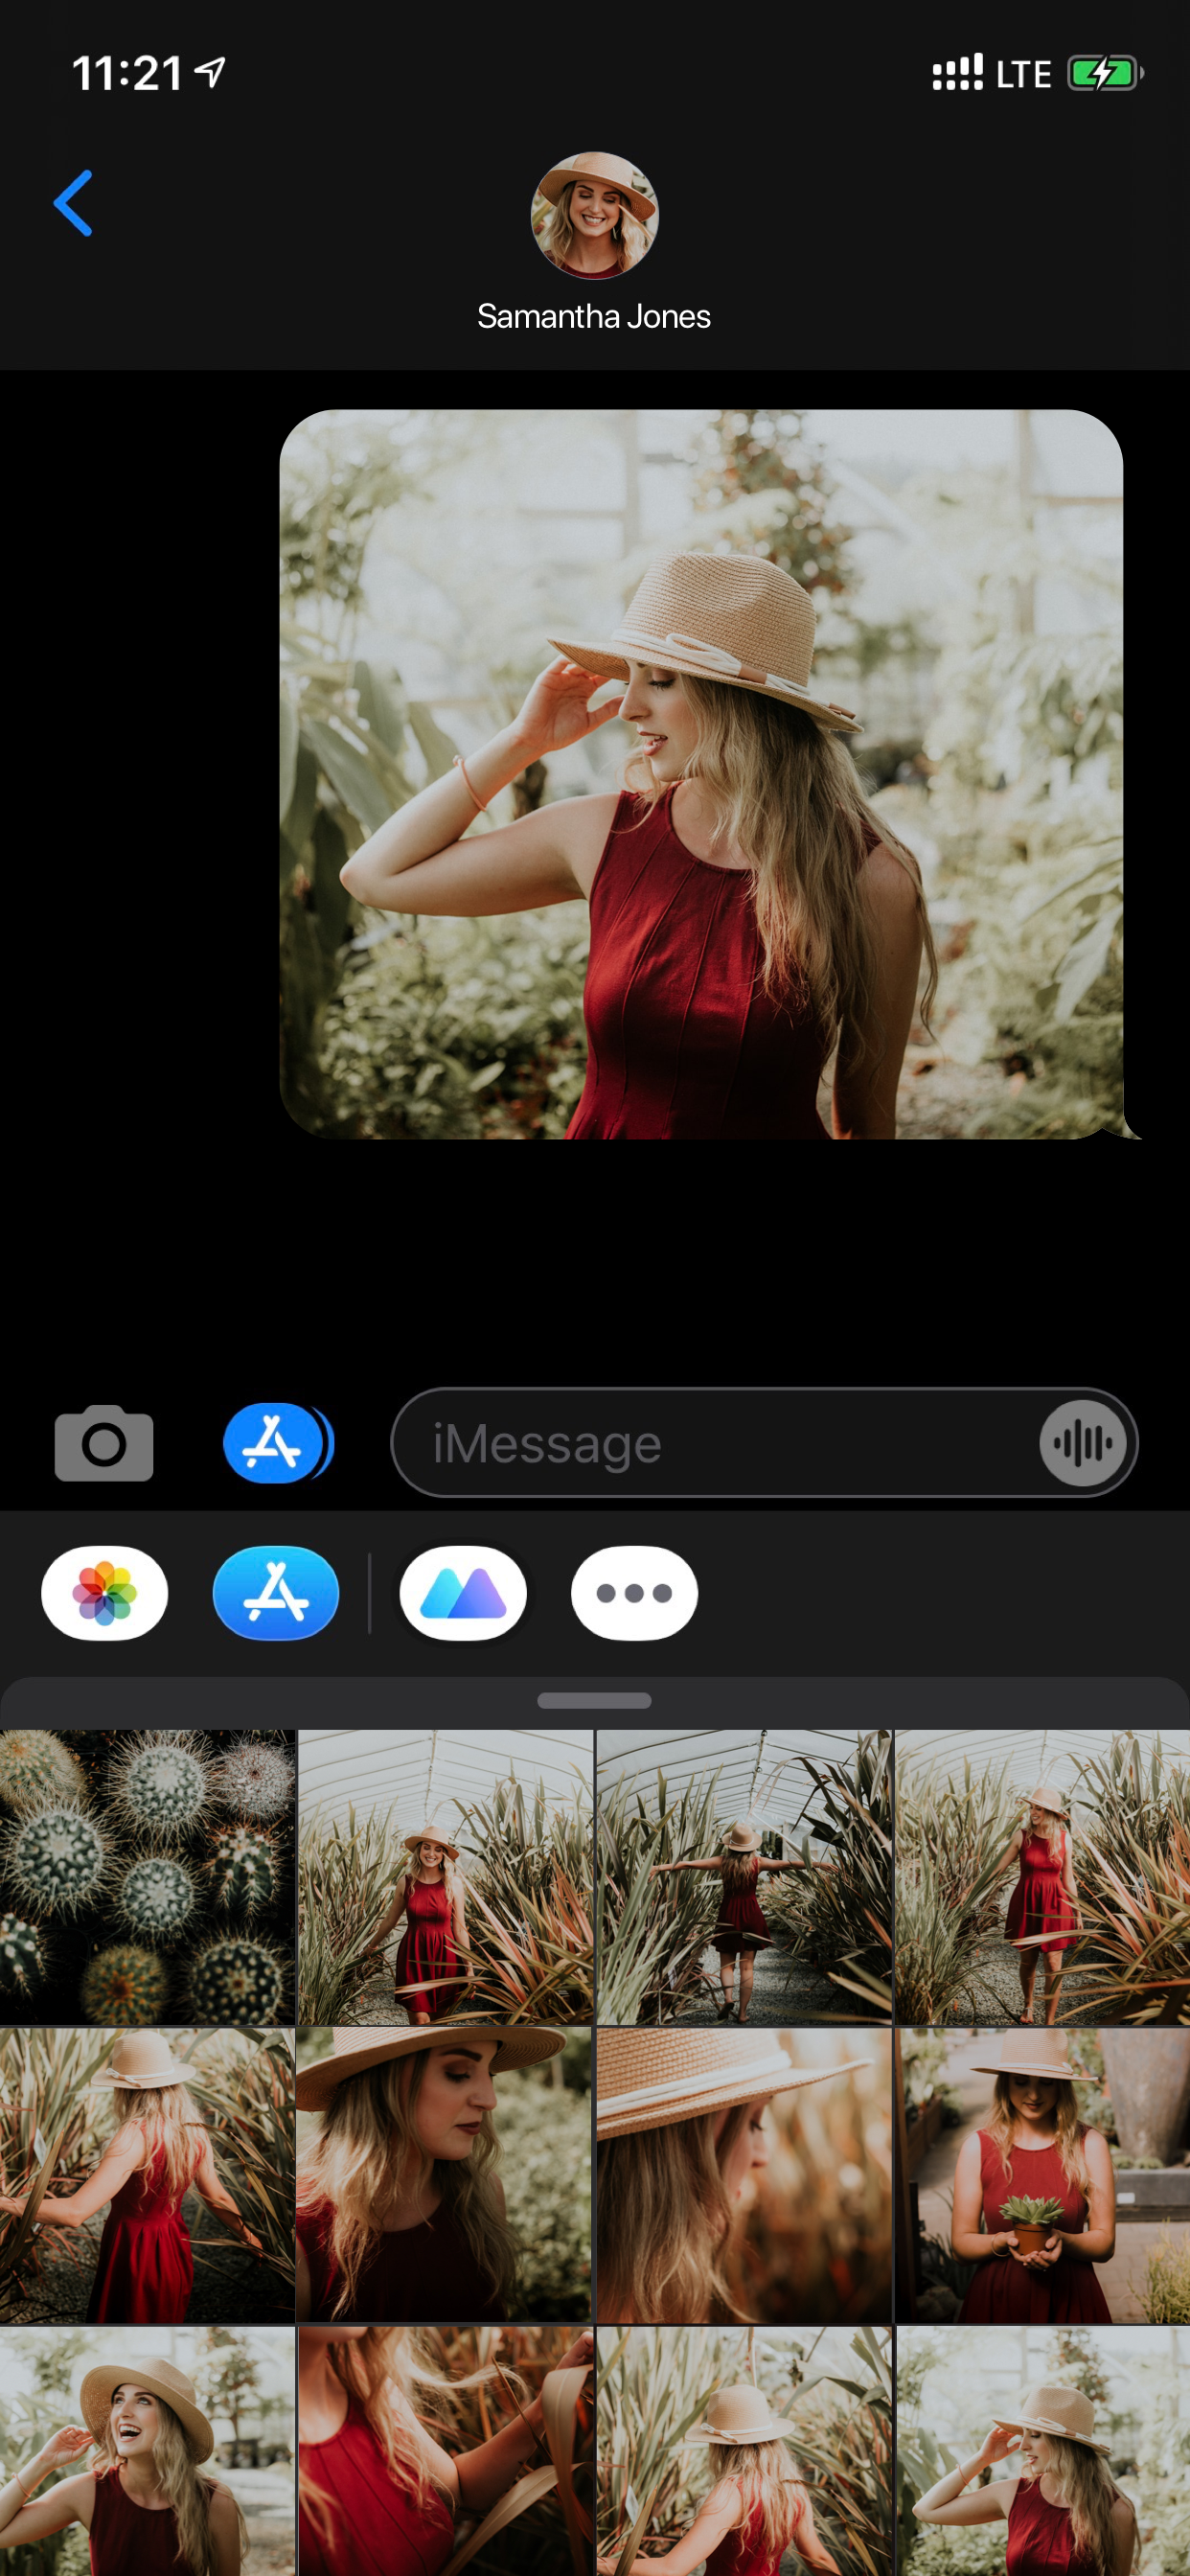Select photo of laughing woman holding hat
The image size is (1190, 2576).
click(147, 2451)
